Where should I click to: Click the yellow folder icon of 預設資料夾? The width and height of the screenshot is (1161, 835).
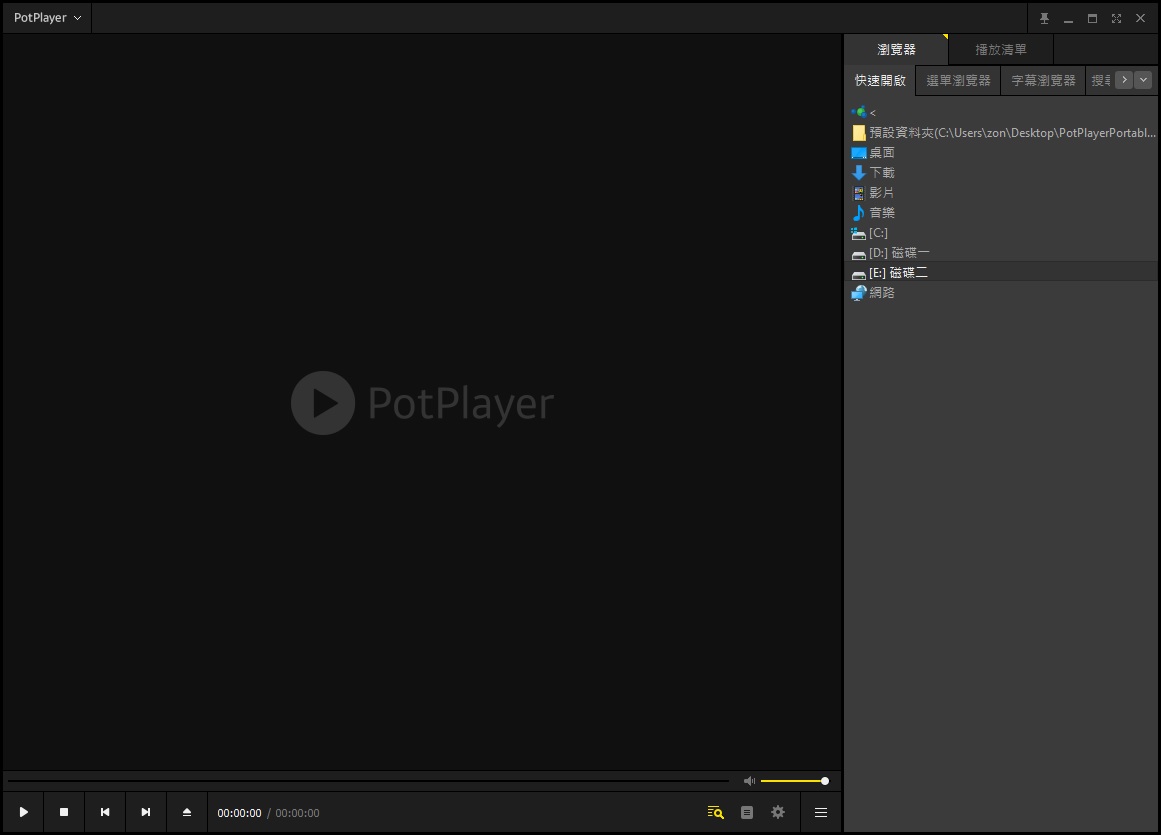click(859, 133)
